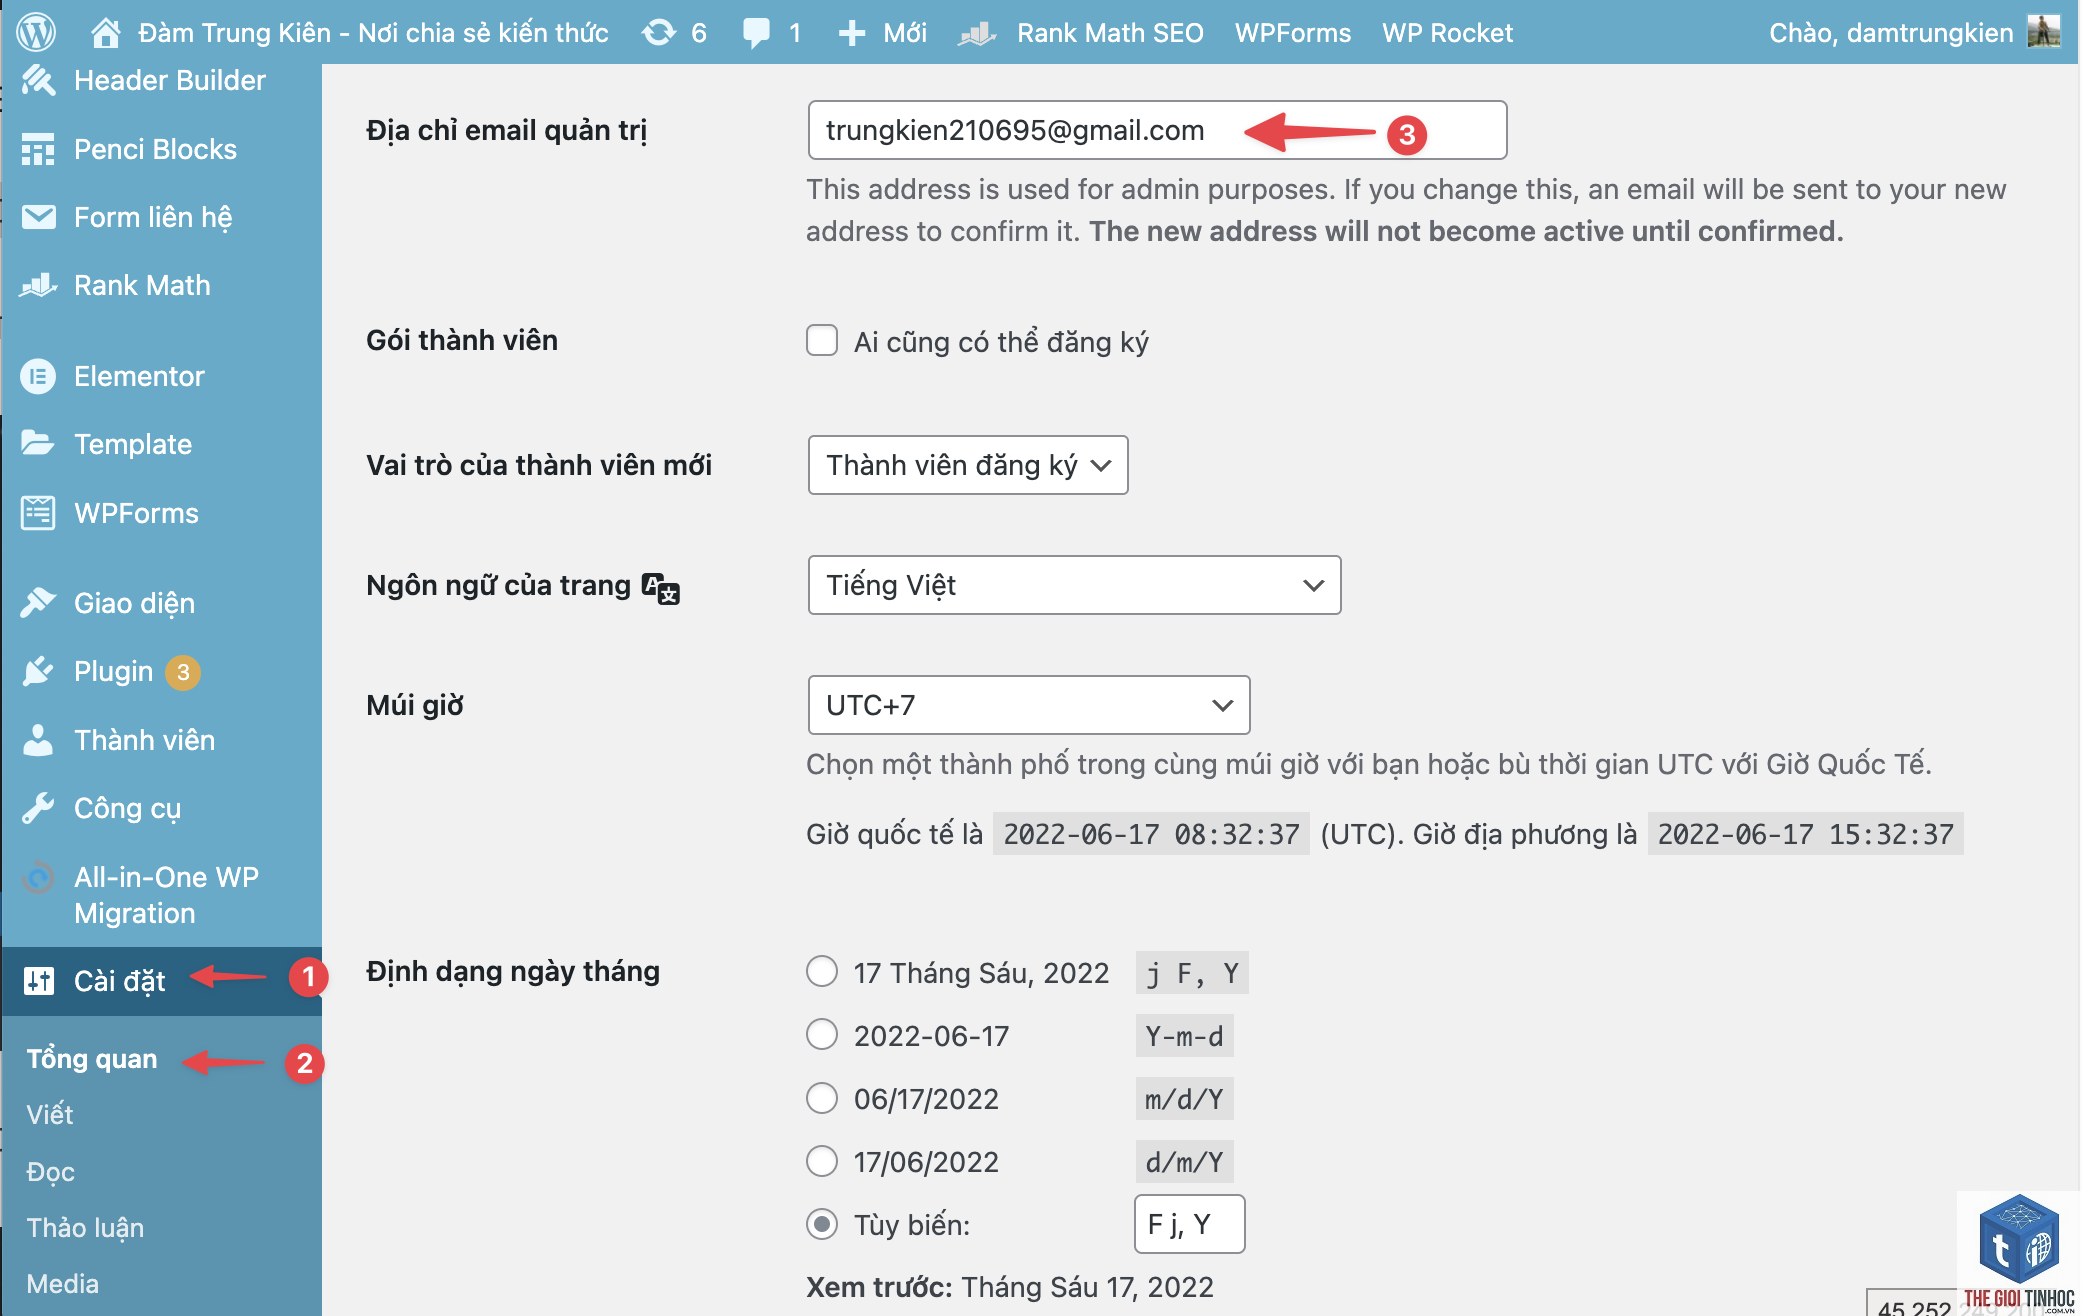Click the plus icon beside Mới

pos(851,33)
